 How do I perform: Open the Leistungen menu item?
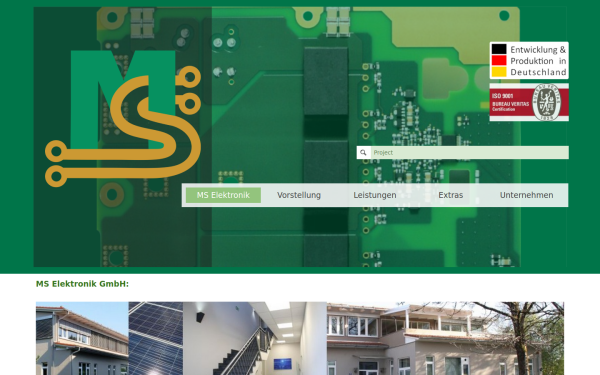click(375, 195)
